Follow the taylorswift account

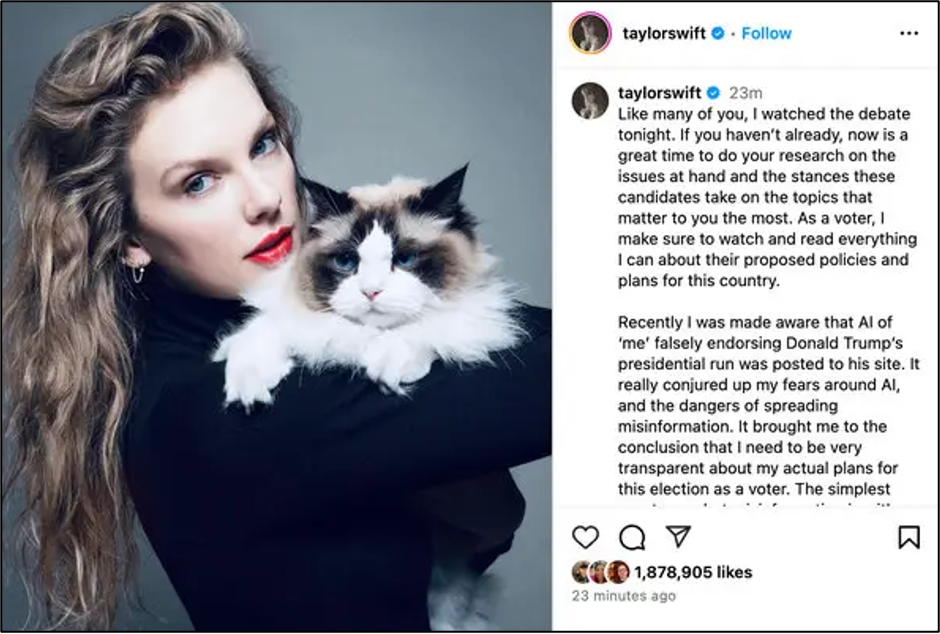click(766, 33)
